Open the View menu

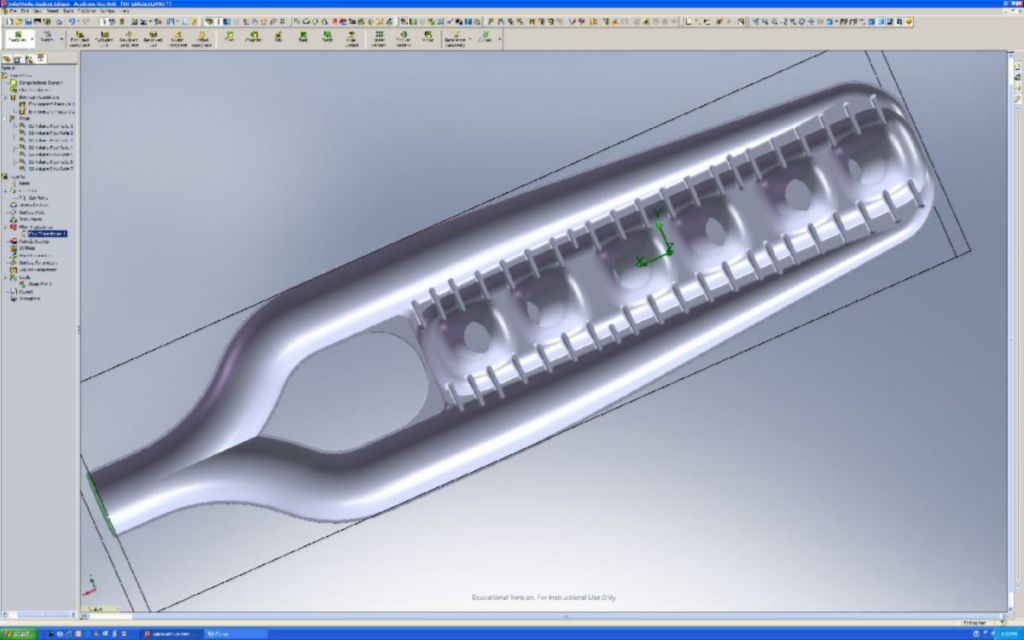coord(38,11)
